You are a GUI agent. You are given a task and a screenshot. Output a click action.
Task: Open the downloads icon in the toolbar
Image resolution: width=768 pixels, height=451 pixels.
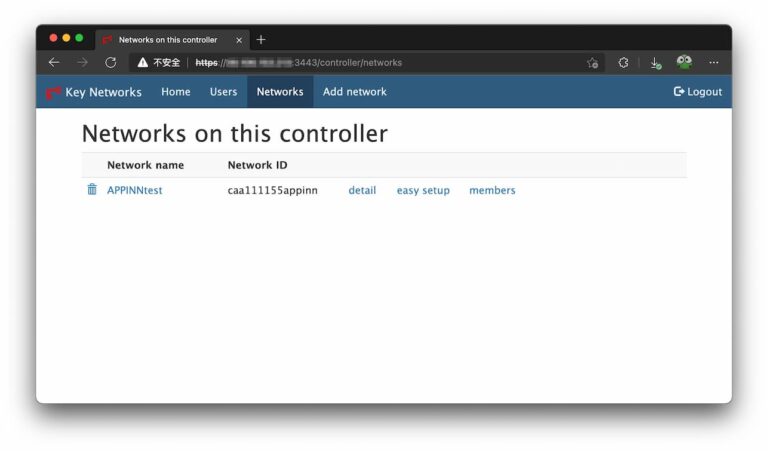point(655,62)
